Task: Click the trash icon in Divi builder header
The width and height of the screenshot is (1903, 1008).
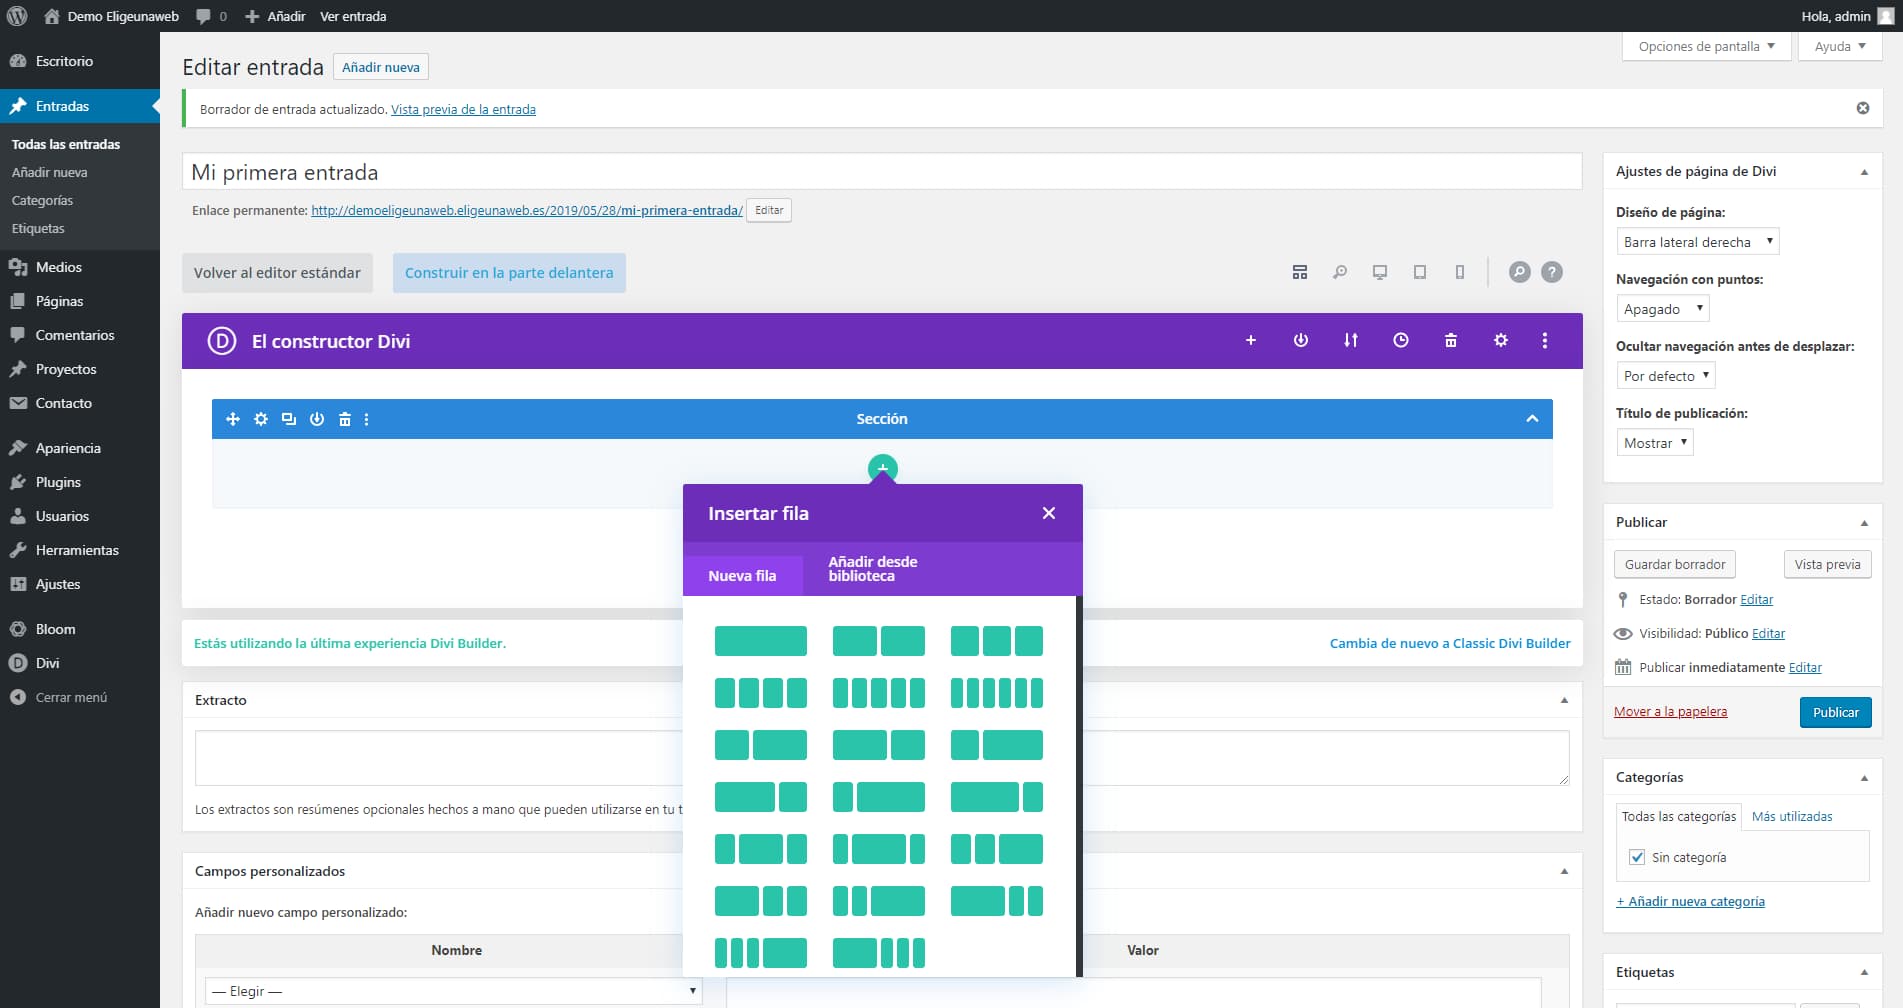Action: (x=1450, y=341)
